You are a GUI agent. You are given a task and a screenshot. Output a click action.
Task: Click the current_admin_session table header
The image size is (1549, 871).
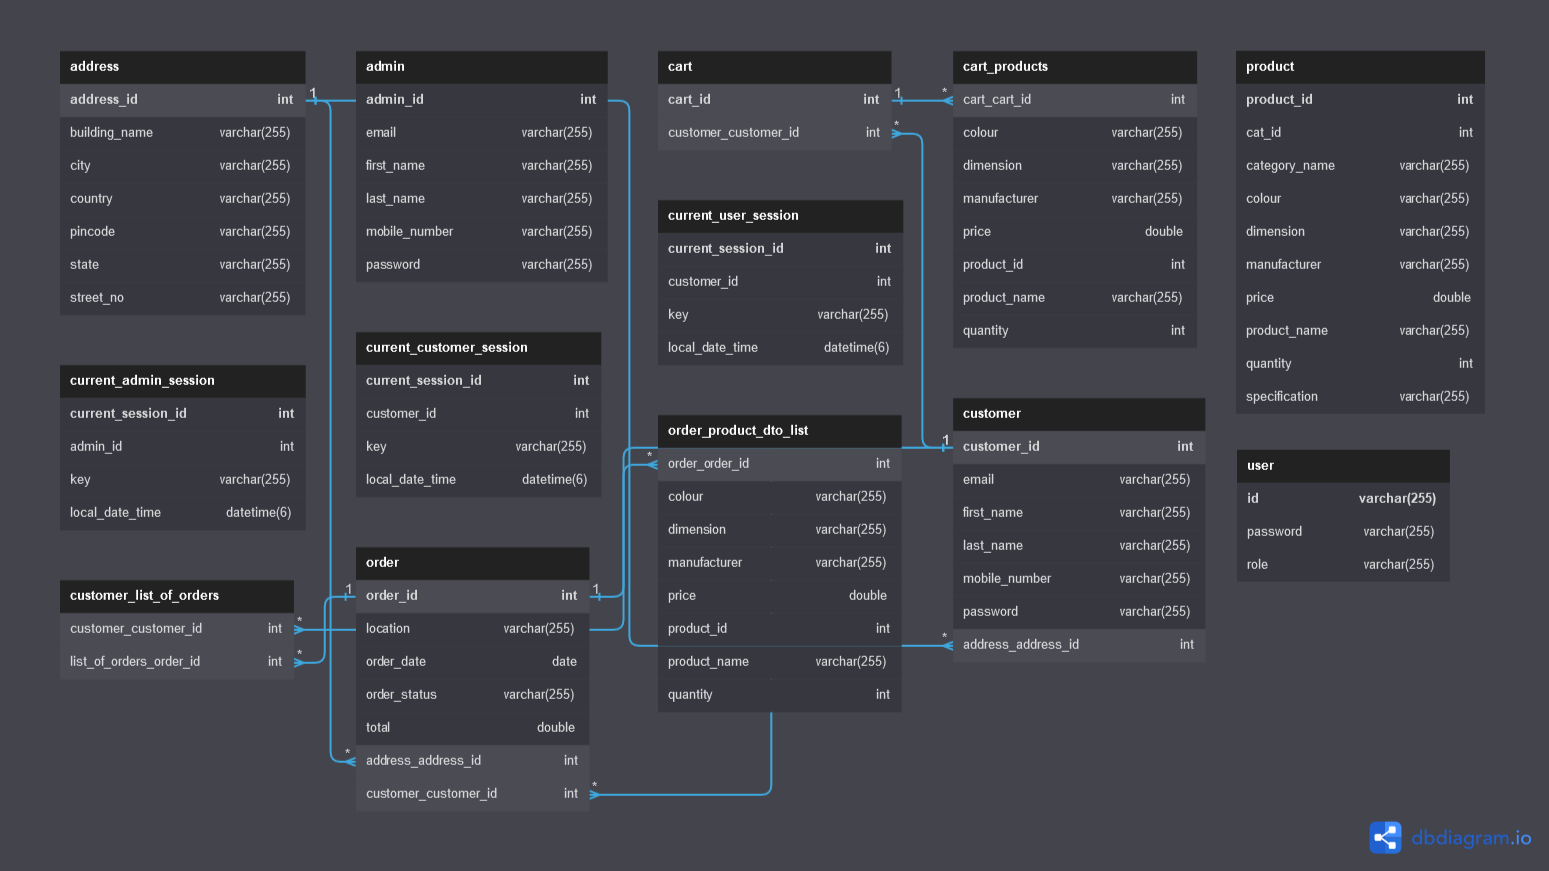click(x=183, y=381)
